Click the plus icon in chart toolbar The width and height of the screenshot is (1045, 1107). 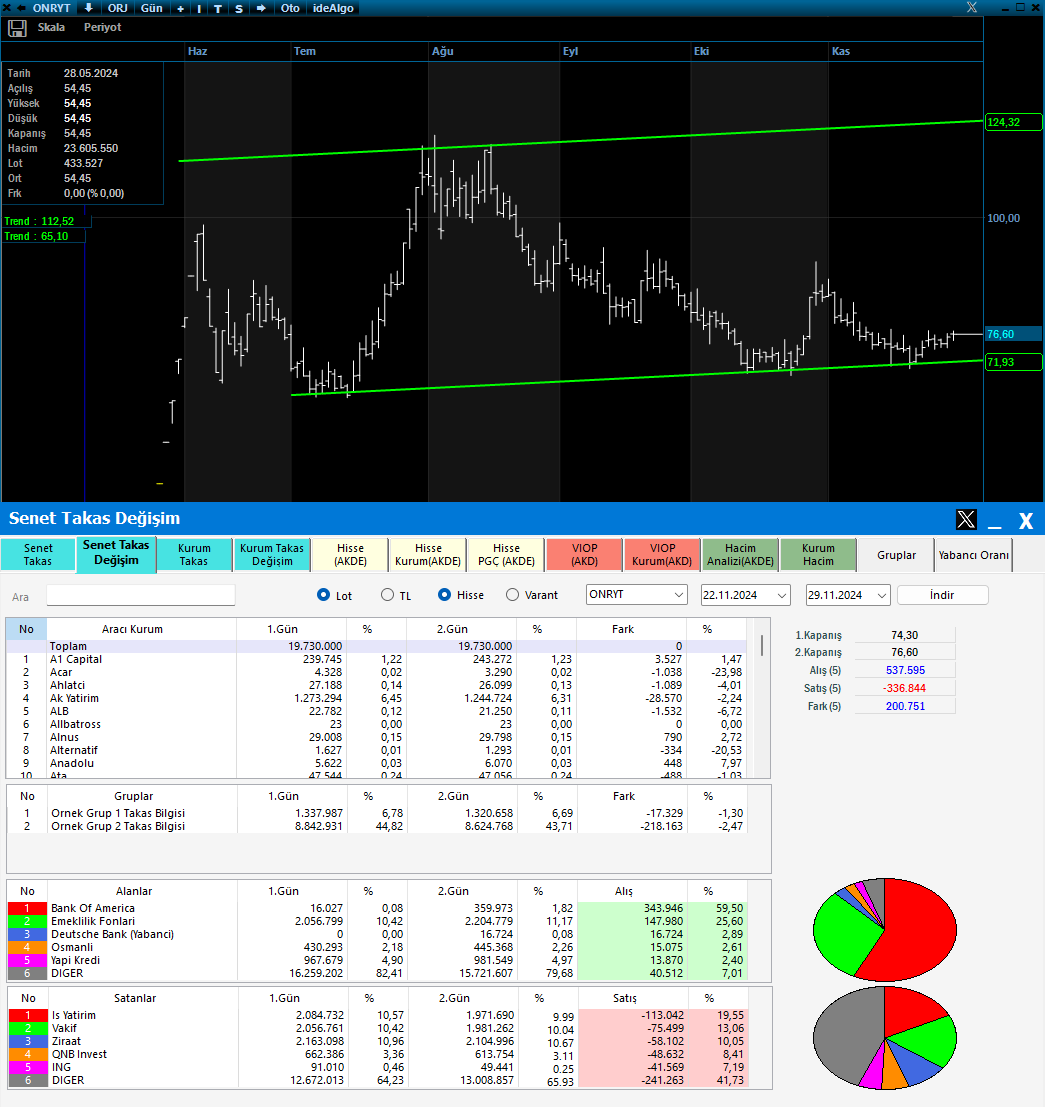pos(181,8)
